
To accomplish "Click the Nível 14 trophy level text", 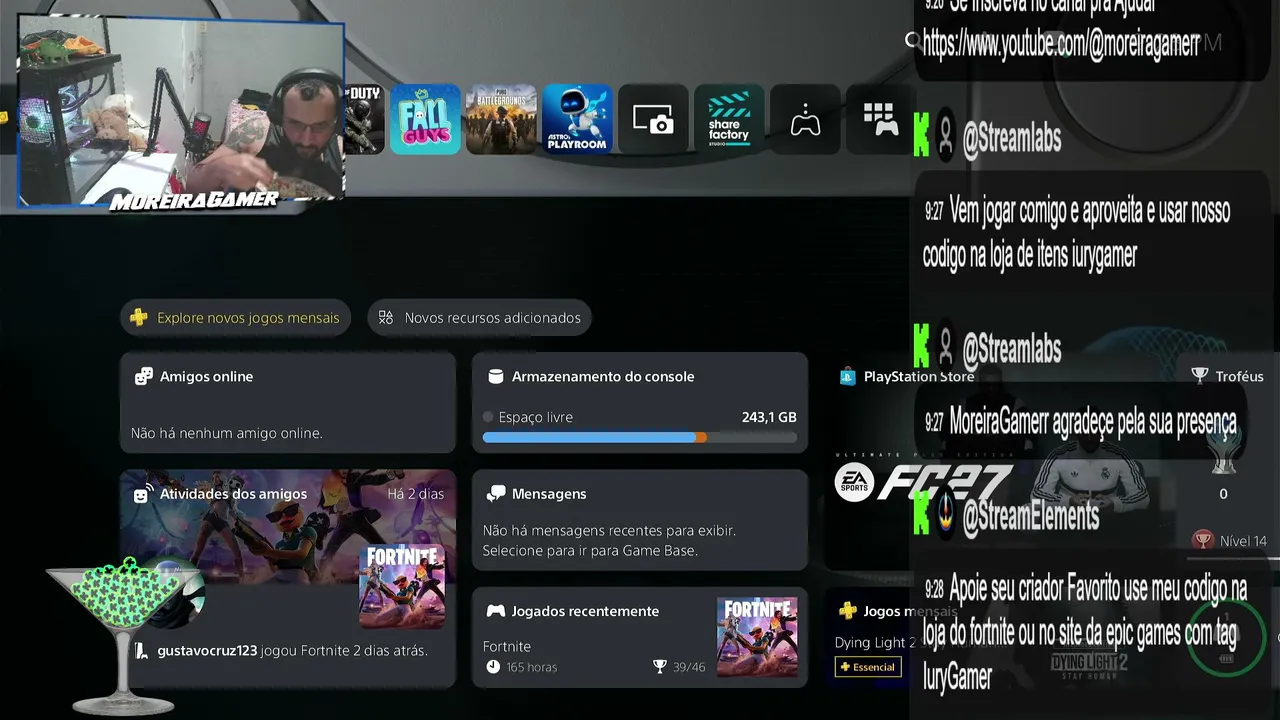I will (1243, 541).
